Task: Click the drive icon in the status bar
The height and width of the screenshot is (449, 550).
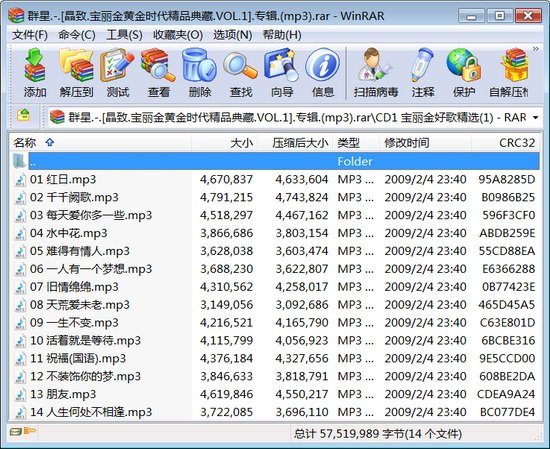Action: tap(15, 431)
